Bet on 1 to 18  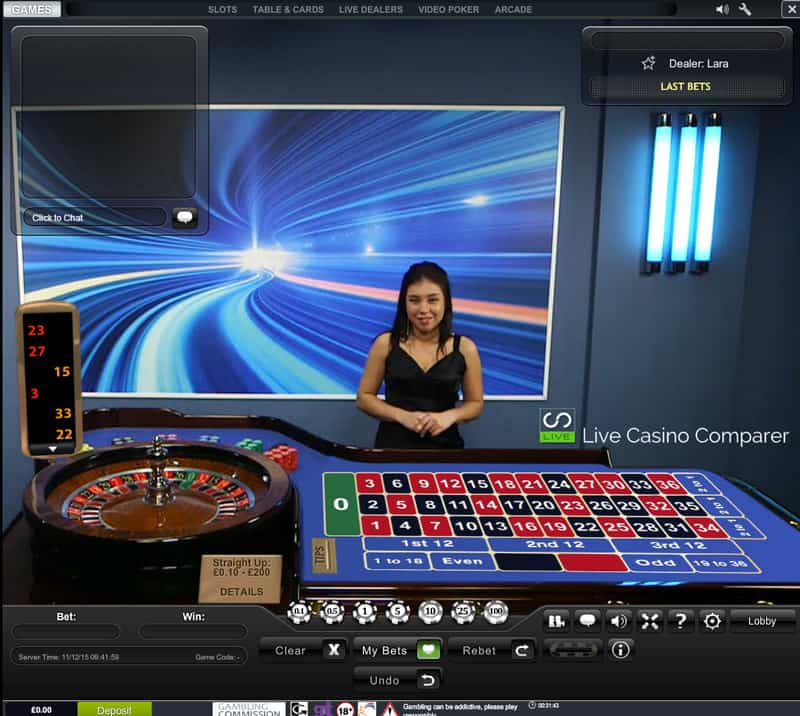point(398,561)
